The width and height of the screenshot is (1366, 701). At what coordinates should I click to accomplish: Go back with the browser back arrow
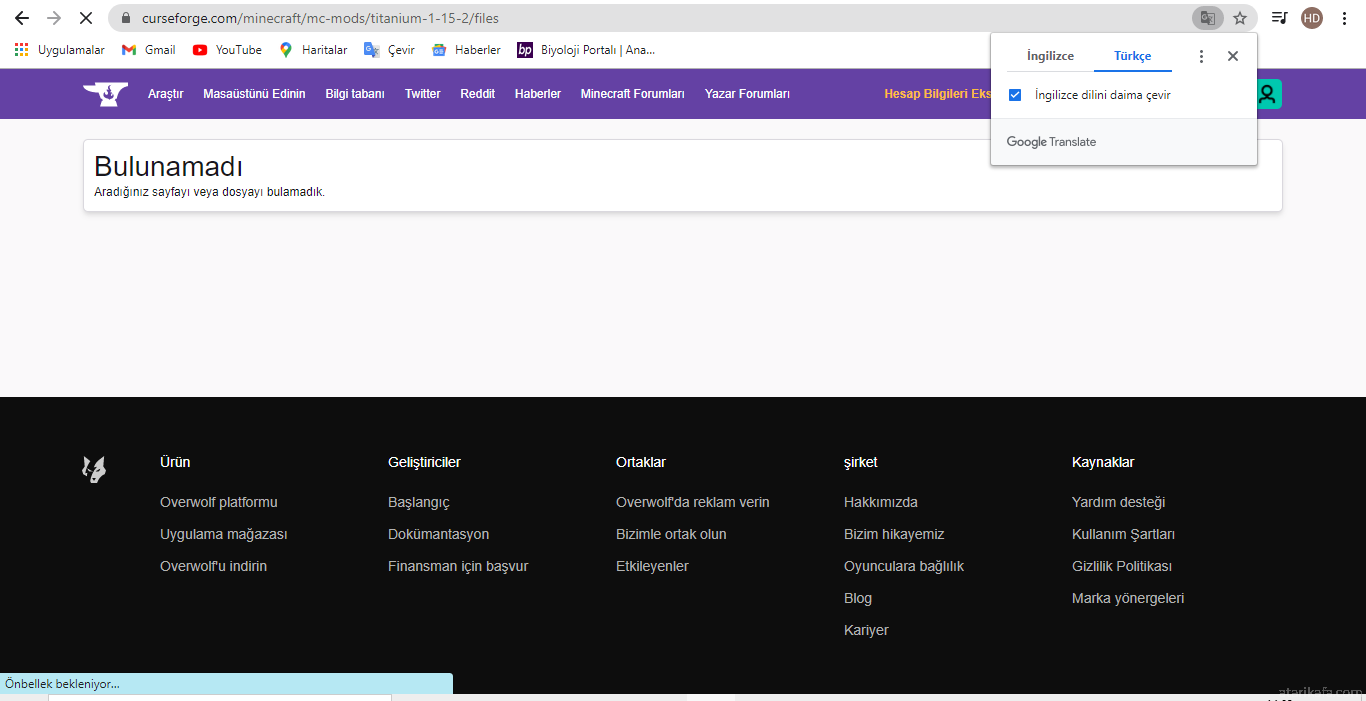[22, 18]
